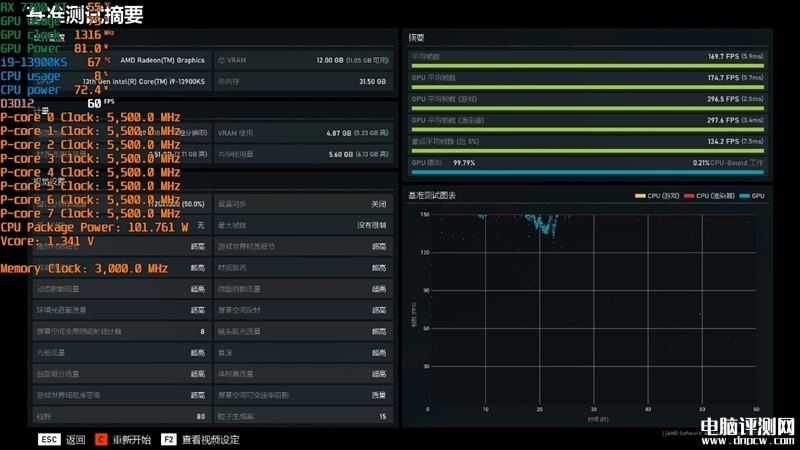Click the 动态刷新质量 setting row
Image resolution: width=800 pixels, height=450 pixels.
pyautogui.click(x=122, y=289)
